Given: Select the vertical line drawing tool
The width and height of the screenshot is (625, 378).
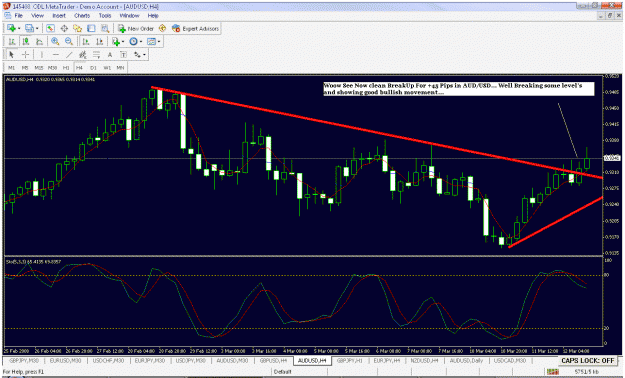Looking at the screenshot, I should (42, 55).
